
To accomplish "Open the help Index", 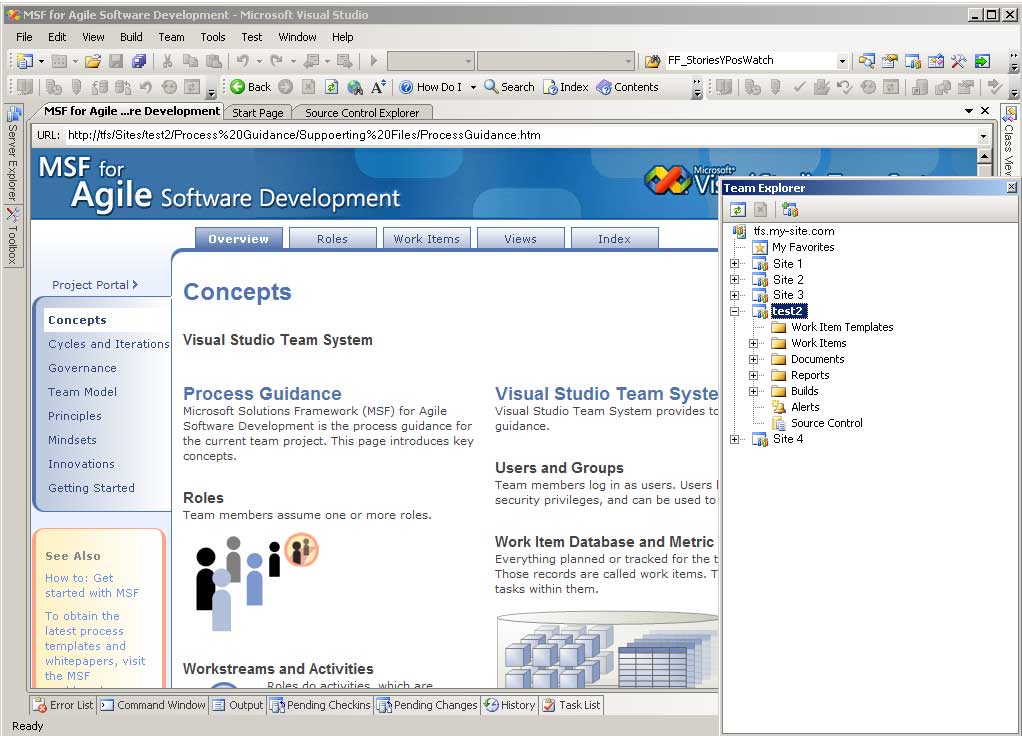I will coord(566,87).
